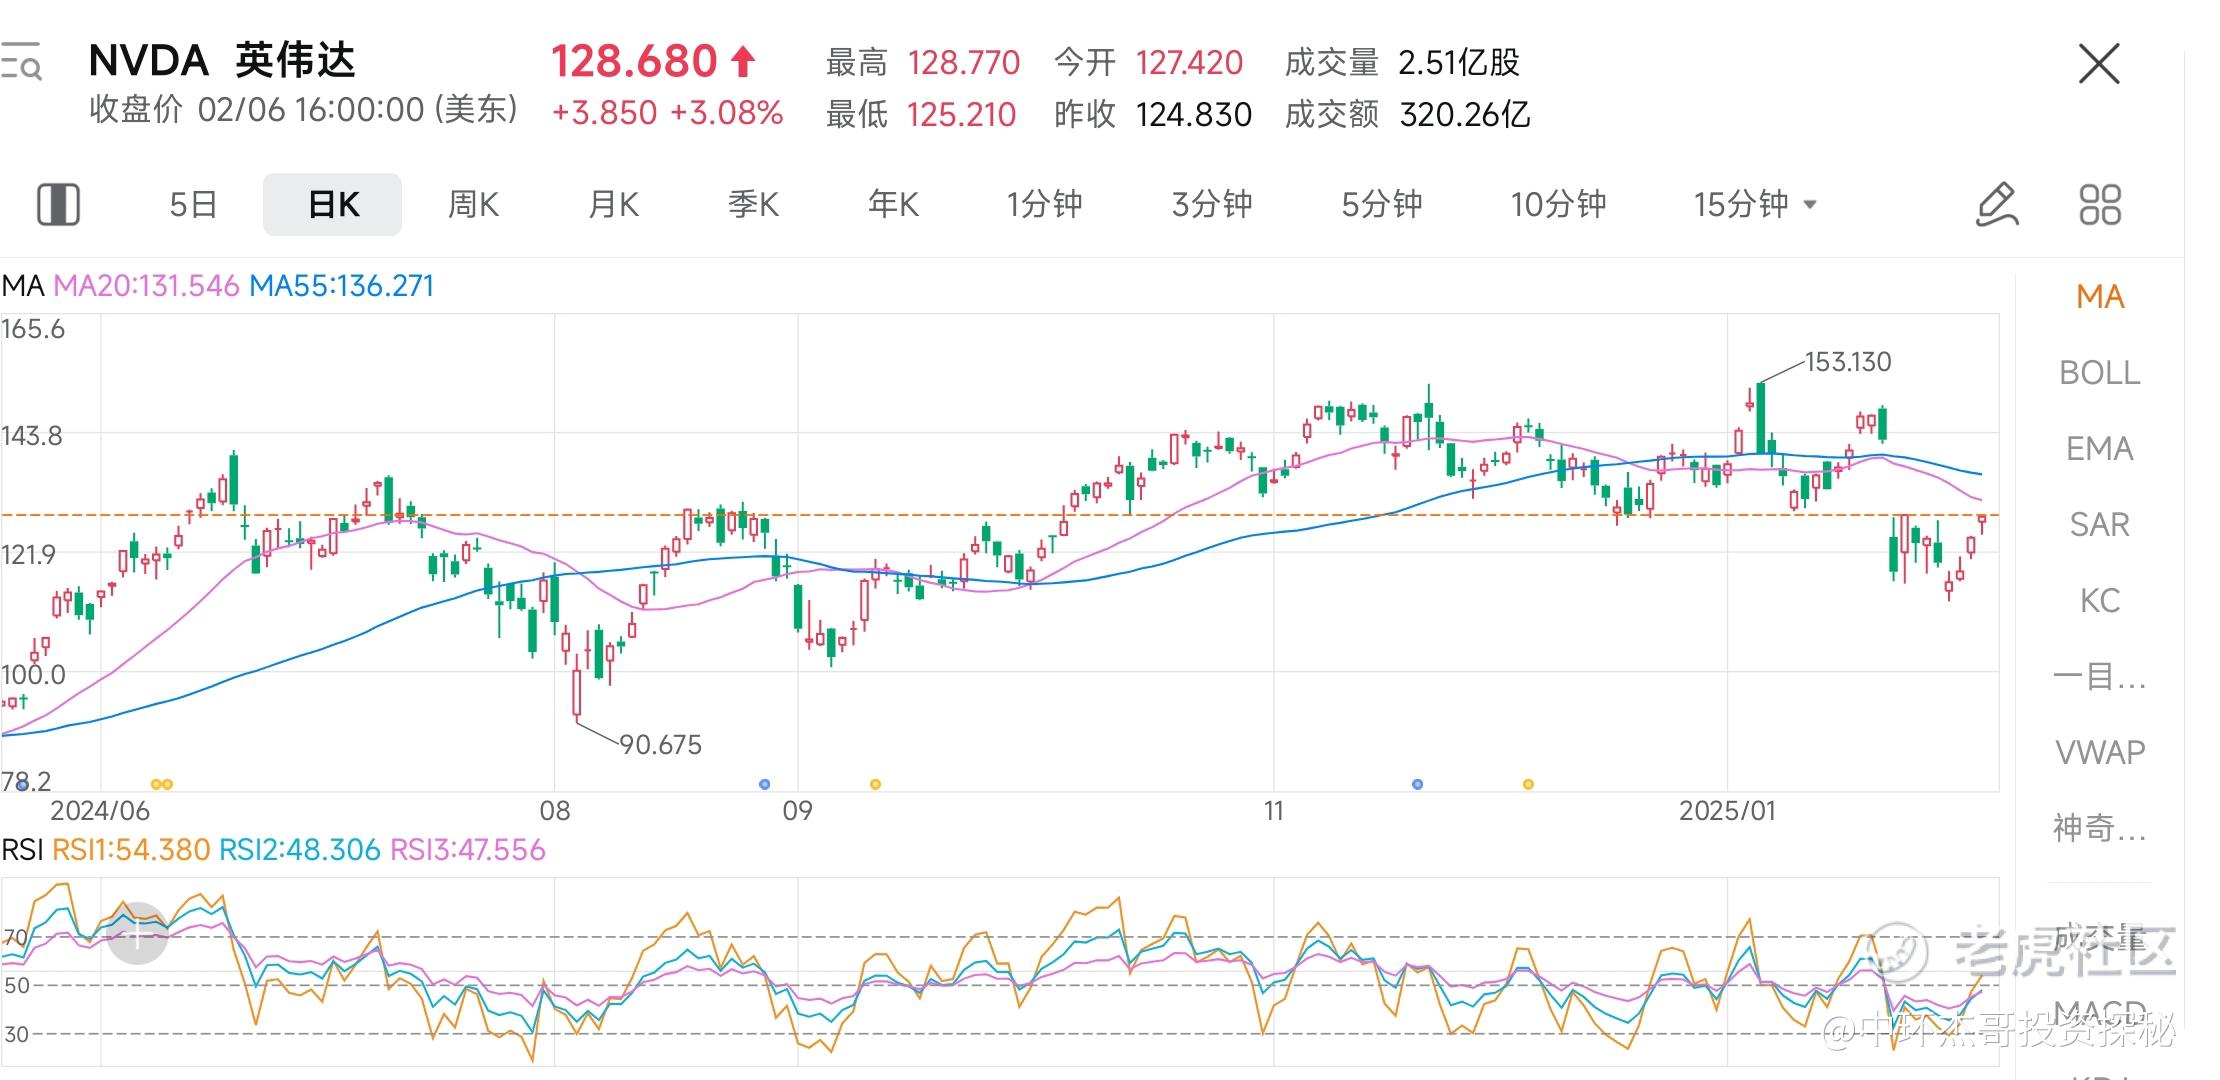Select the 1分钟 interval tab
Viewport: 2220px width, 1080px height.
pyautogui.click(x=1044, y=204)
